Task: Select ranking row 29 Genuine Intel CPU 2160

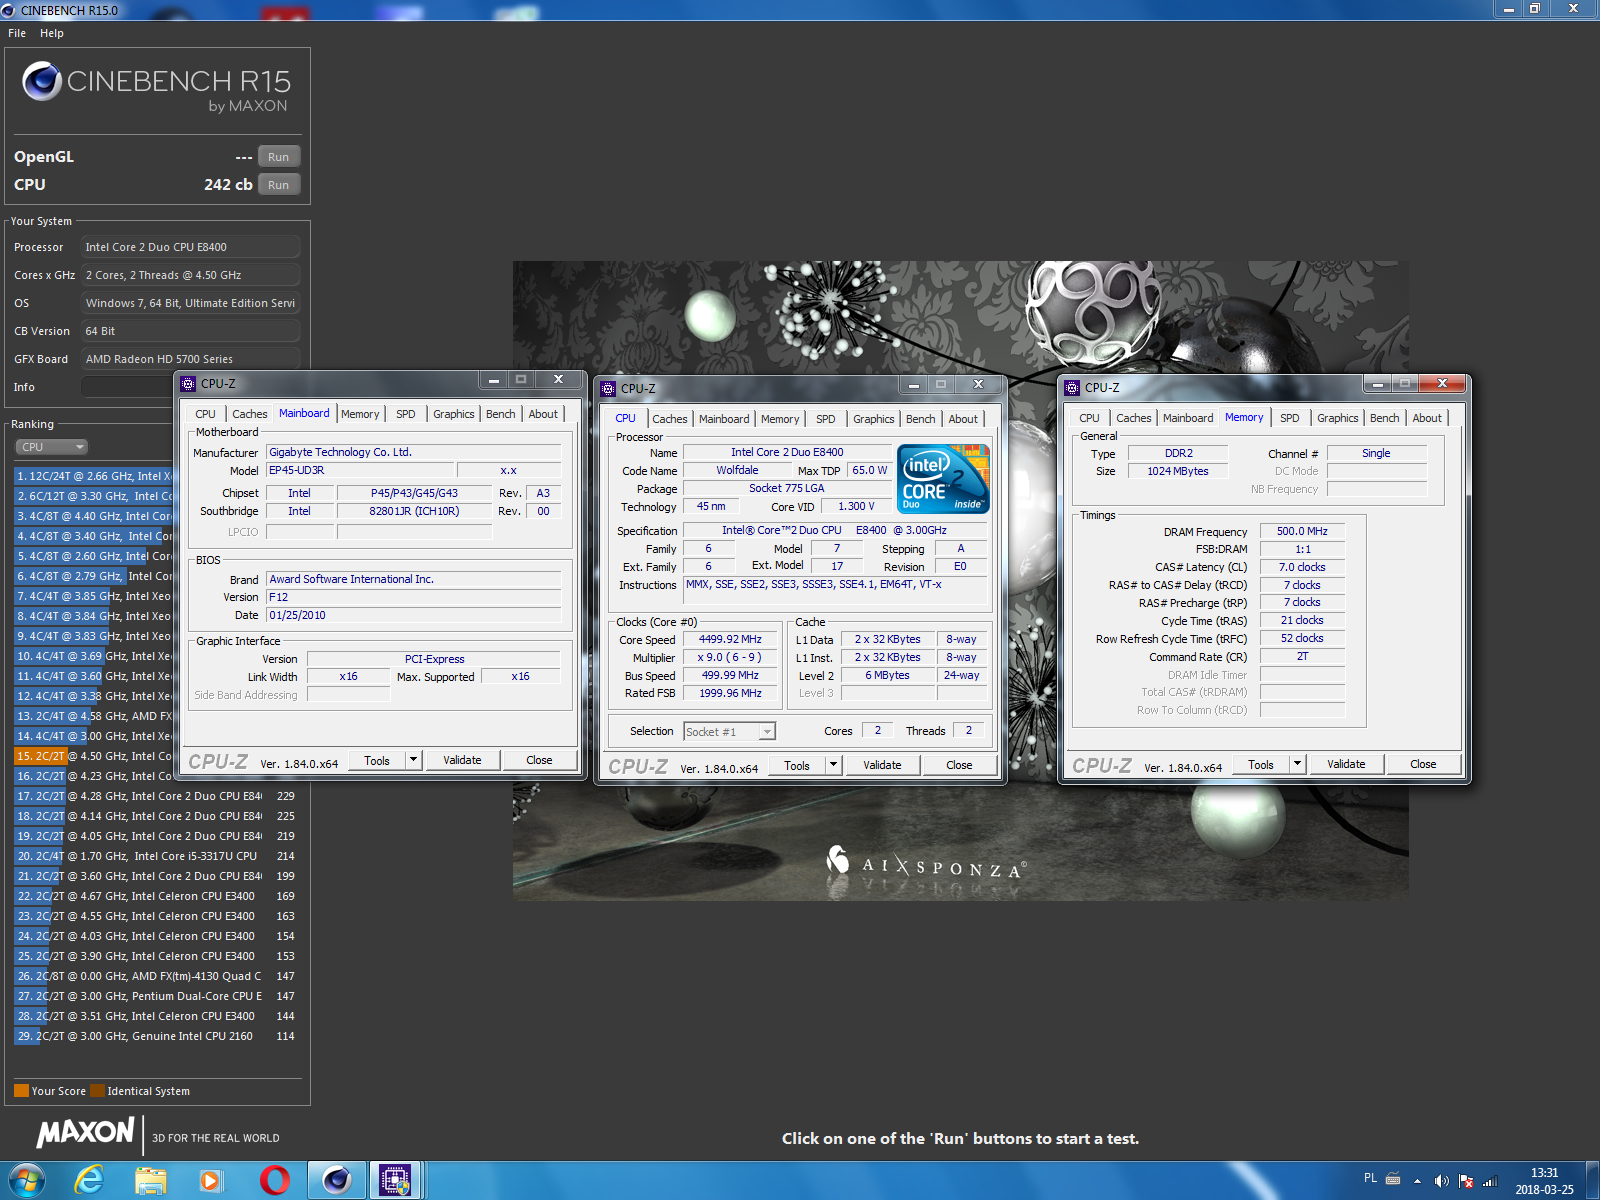Action: 157,1036
